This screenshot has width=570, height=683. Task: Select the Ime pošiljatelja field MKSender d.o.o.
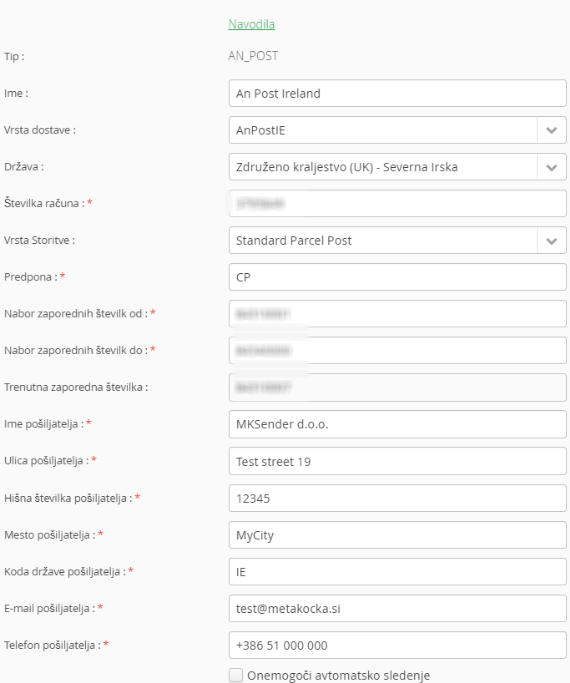point(398,424)
